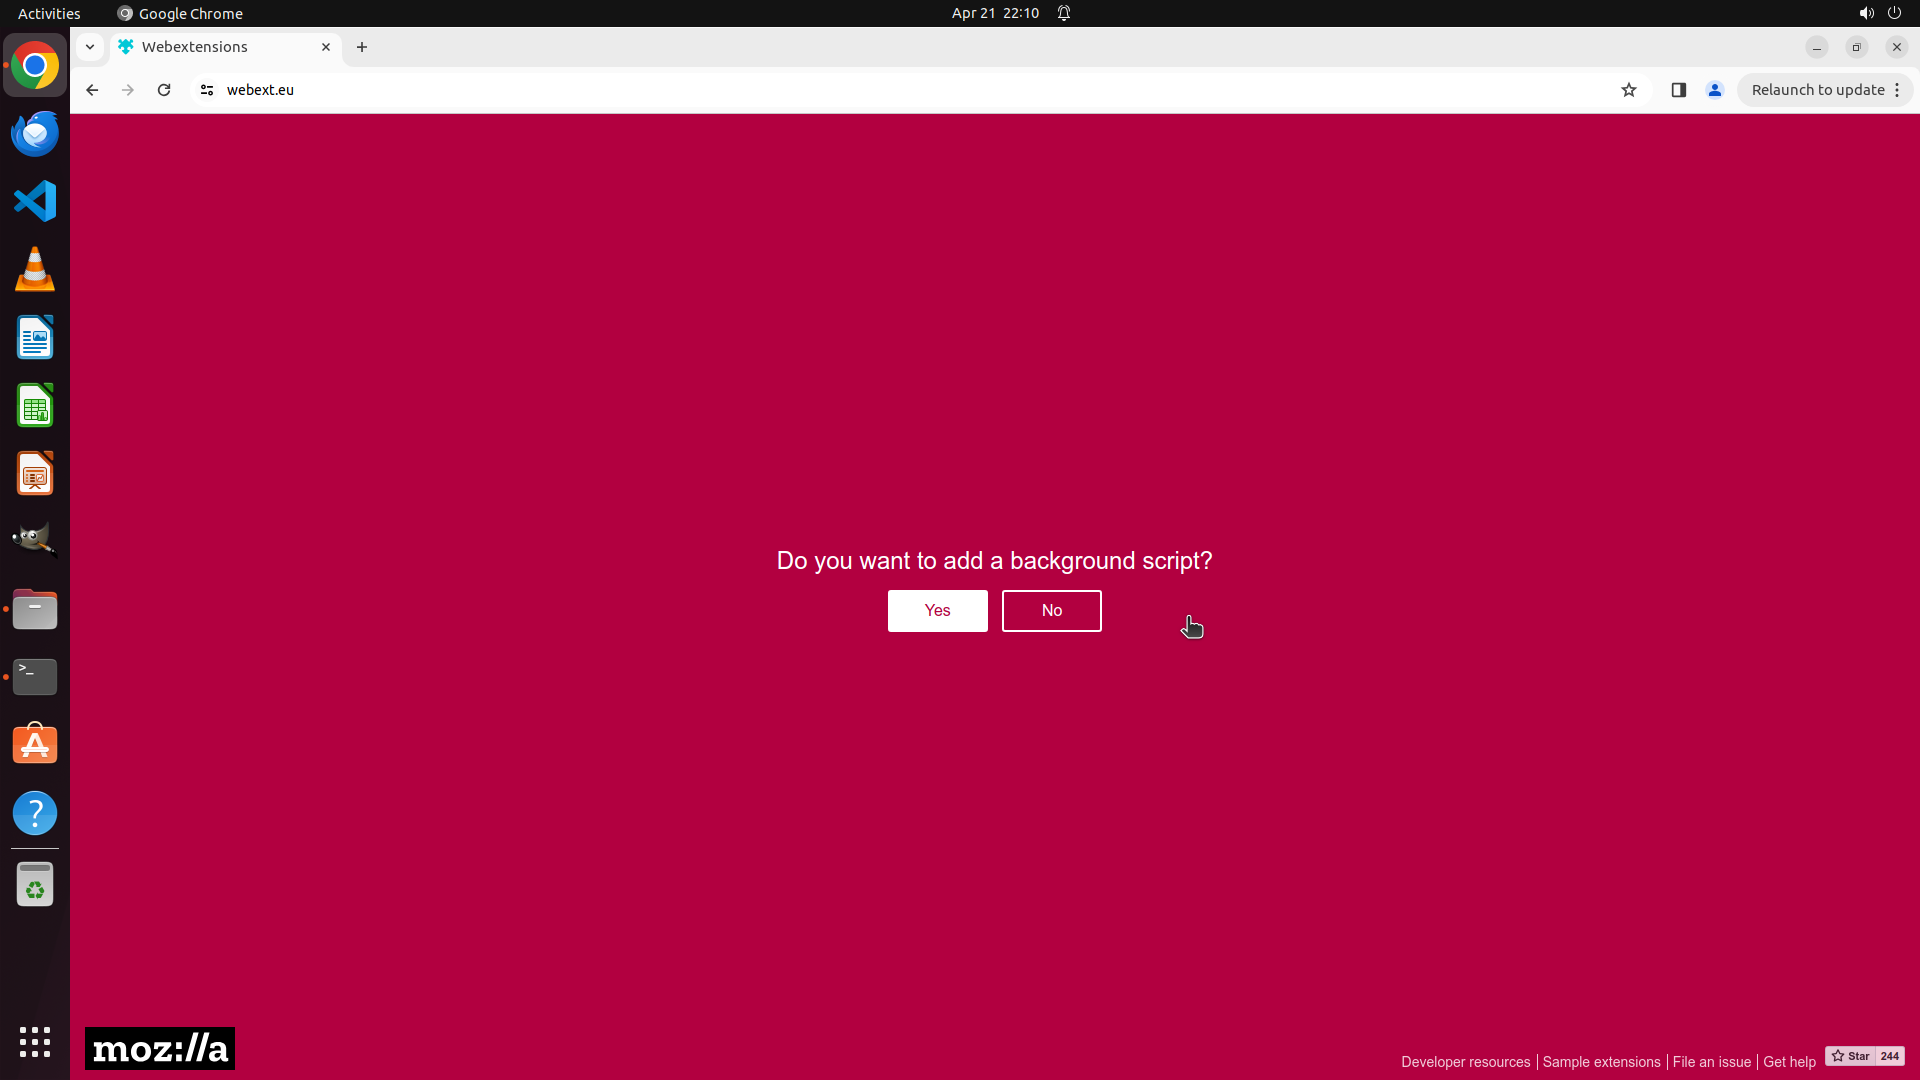View site information icon
The image size is (1920, 1080).
(x=207, y=90)
